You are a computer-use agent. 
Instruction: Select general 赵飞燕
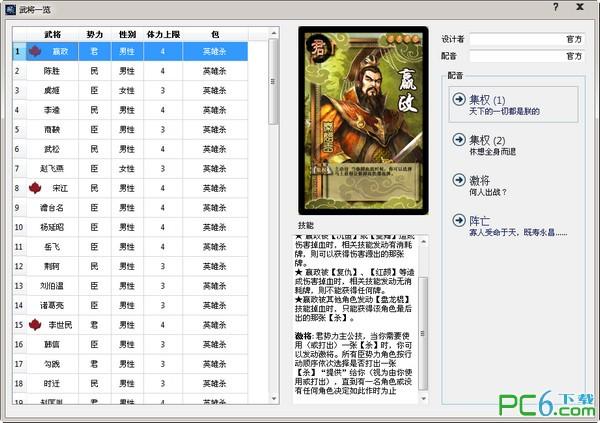coord(52,168)
